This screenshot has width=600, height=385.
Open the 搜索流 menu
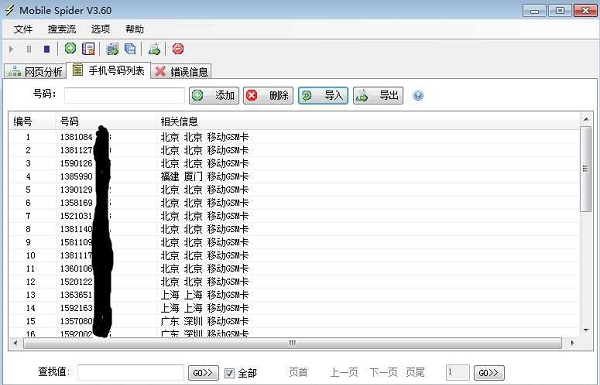tap(62, 29)
